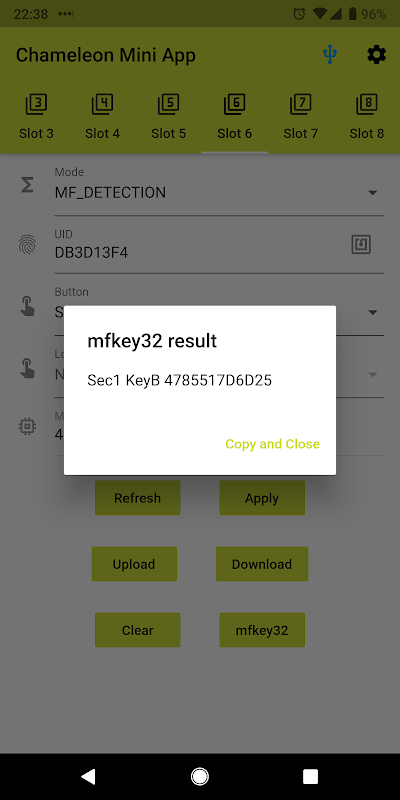The height and width of the screenshot is (800, 400).
Task: Select the Slot 5 tab
Action: [x=168, y=116]
